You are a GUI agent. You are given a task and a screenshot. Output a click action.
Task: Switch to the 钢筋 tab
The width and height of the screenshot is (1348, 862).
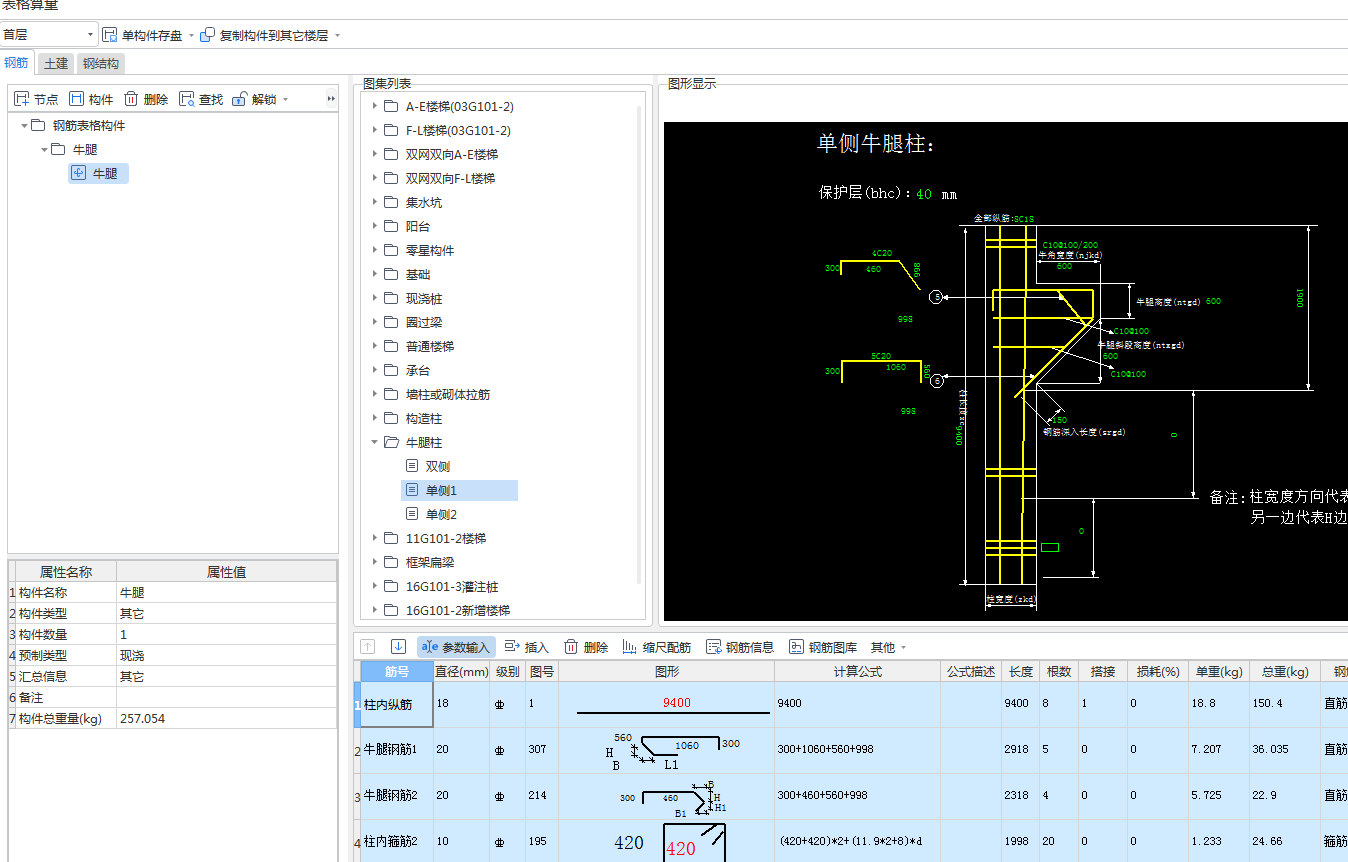point(17,63)
